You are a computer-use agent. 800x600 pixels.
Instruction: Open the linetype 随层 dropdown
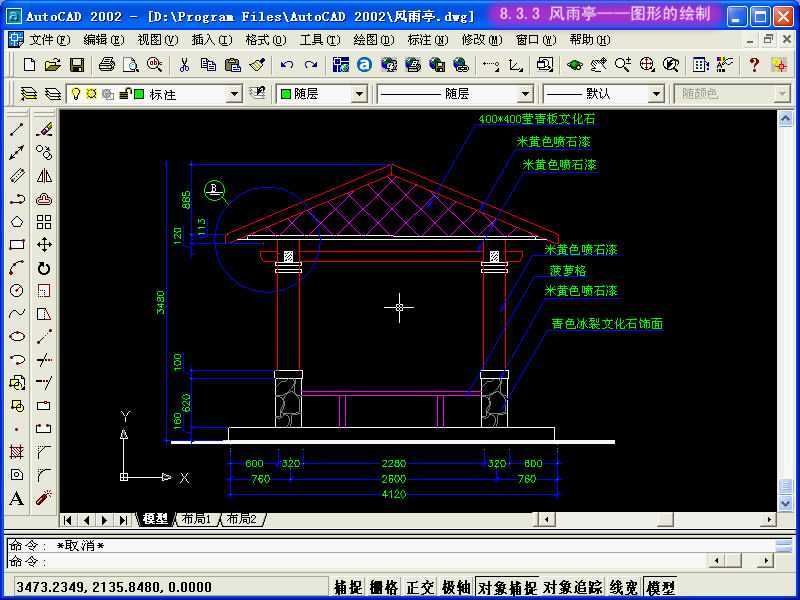click(525, 94)
